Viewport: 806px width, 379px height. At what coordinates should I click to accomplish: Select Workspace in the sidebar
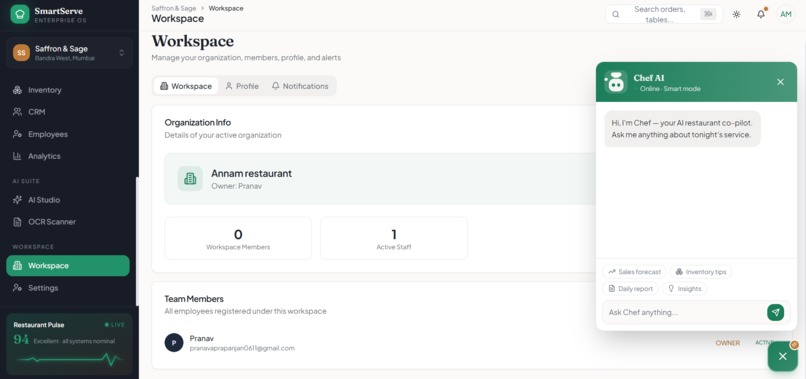coord(68,266)
